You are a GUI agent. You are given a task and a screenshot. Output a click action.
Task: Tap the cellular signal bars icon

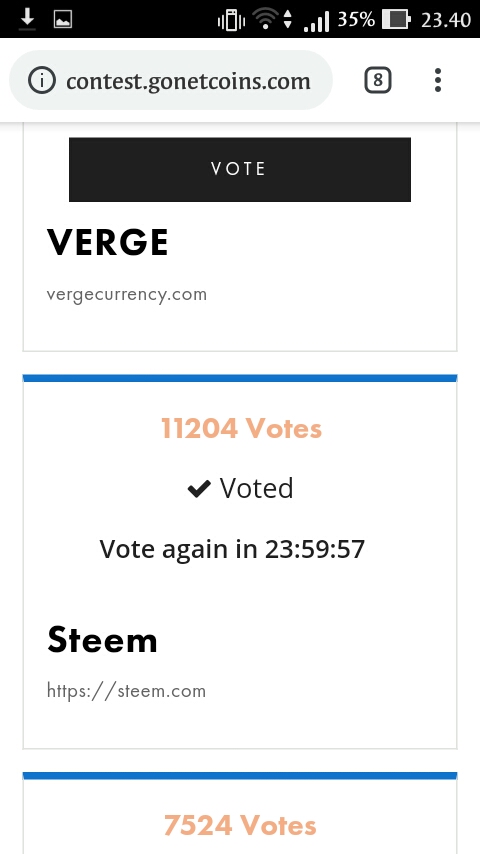pos(317,22)
